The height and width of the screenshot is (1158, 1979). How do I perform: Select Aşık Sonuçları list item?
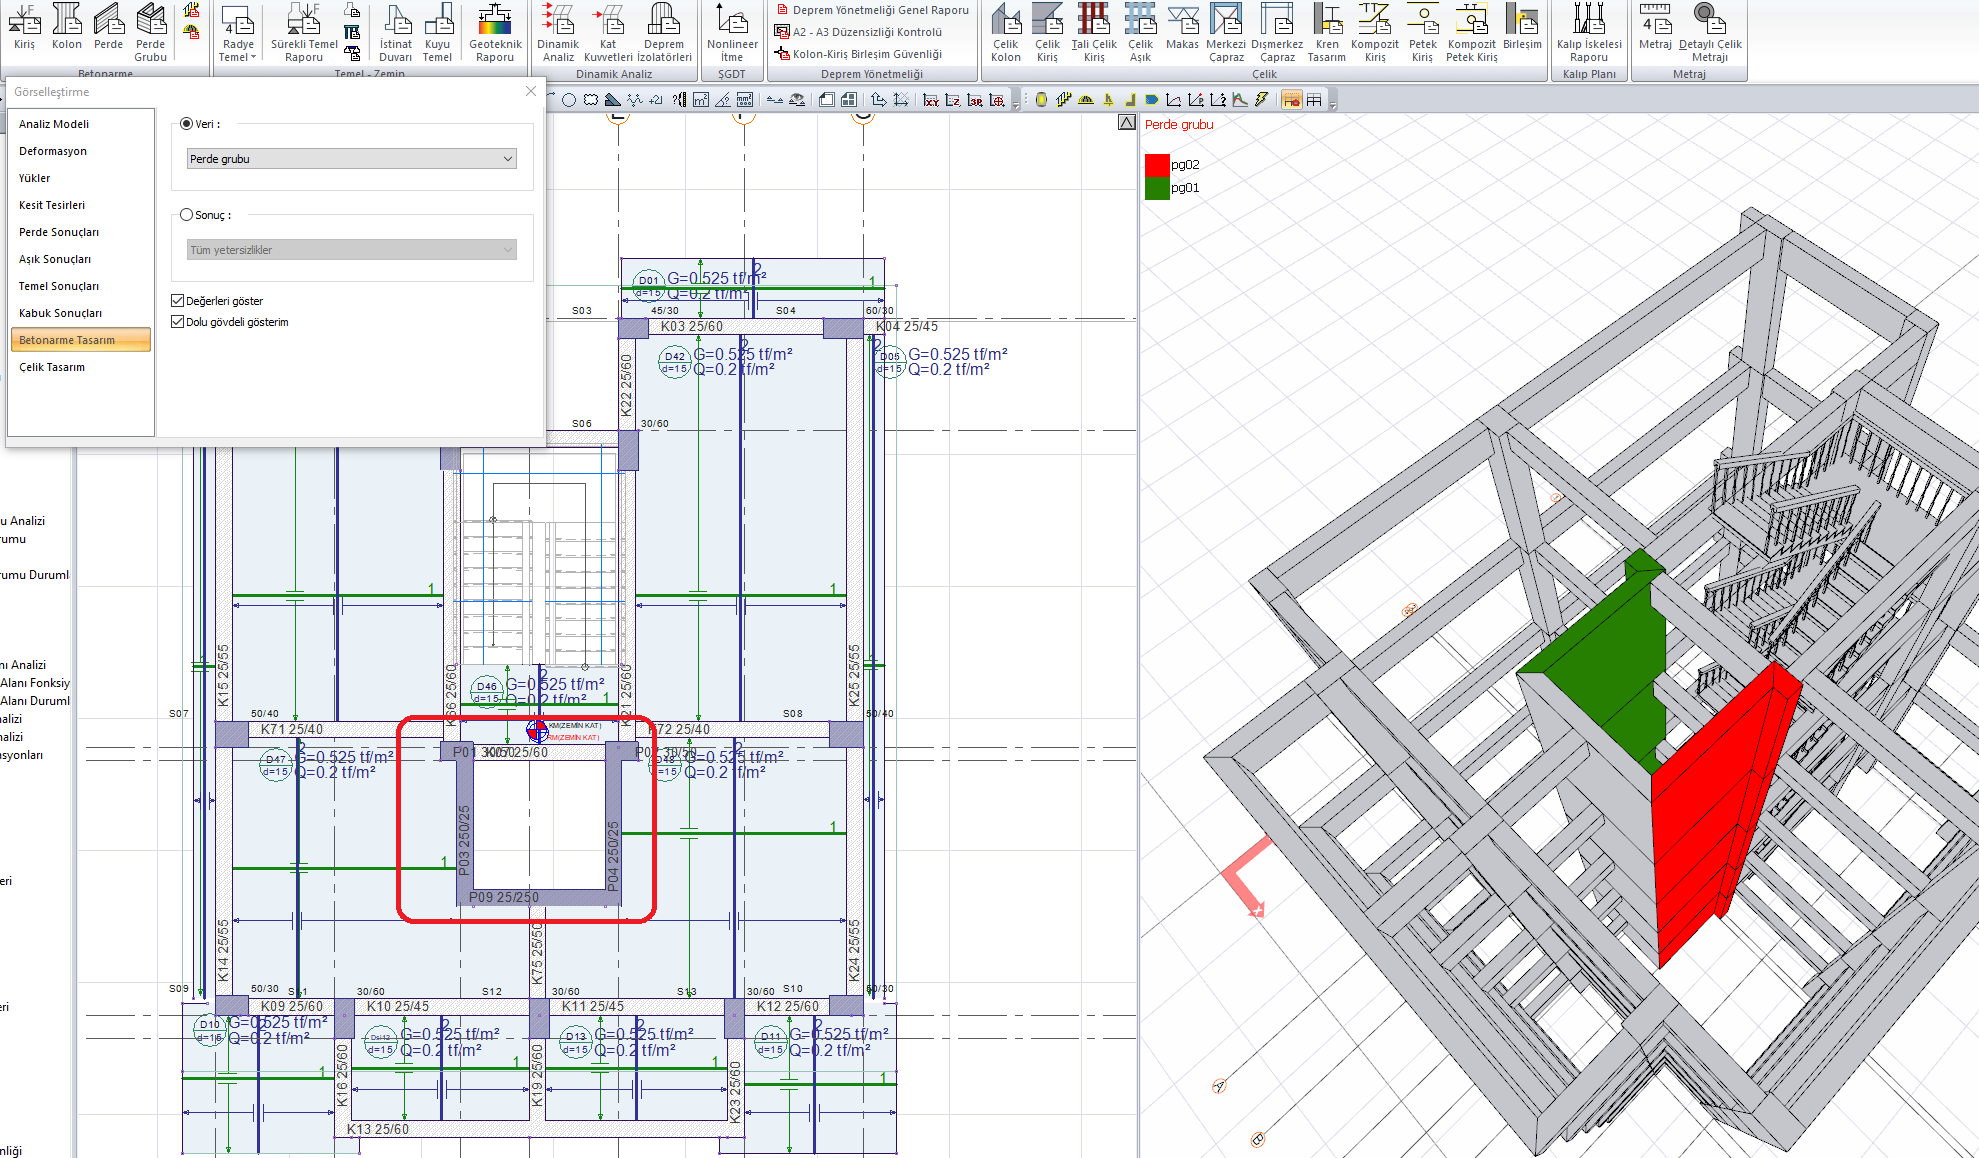tap(81, 259)
